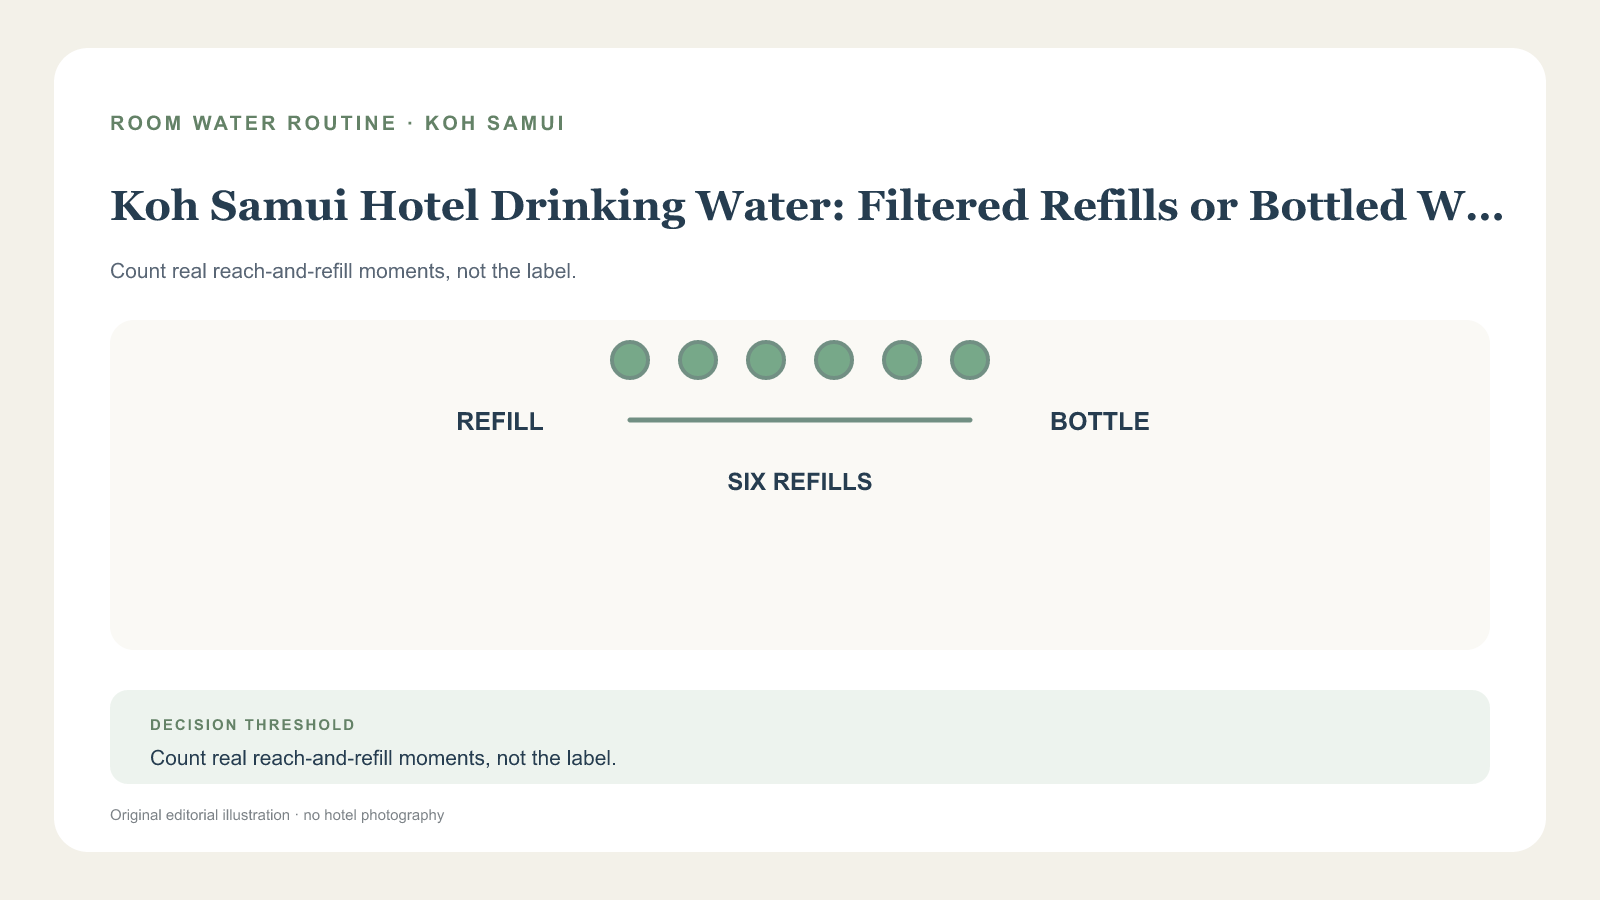Click the first green refill dot
The height and width of the screenshot is (900, 1600).
[x=630, y=360]
